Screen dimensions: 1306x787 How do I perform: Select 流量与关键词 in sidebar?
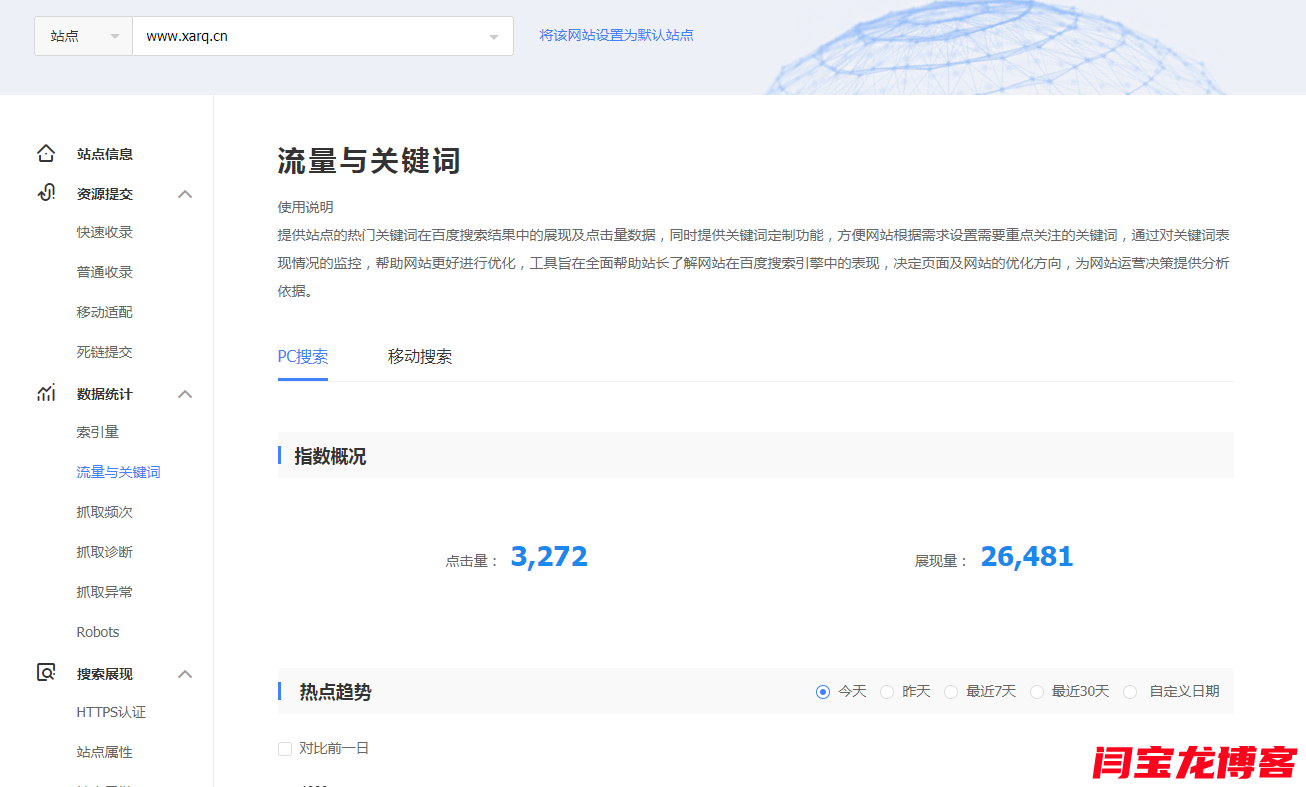point(119,472)
